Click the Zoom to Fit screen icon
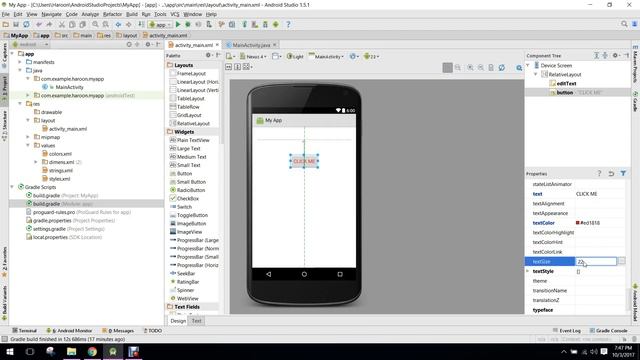Image resolution: width=640 pixels, height=360 pixels. [x=447, y=68]
